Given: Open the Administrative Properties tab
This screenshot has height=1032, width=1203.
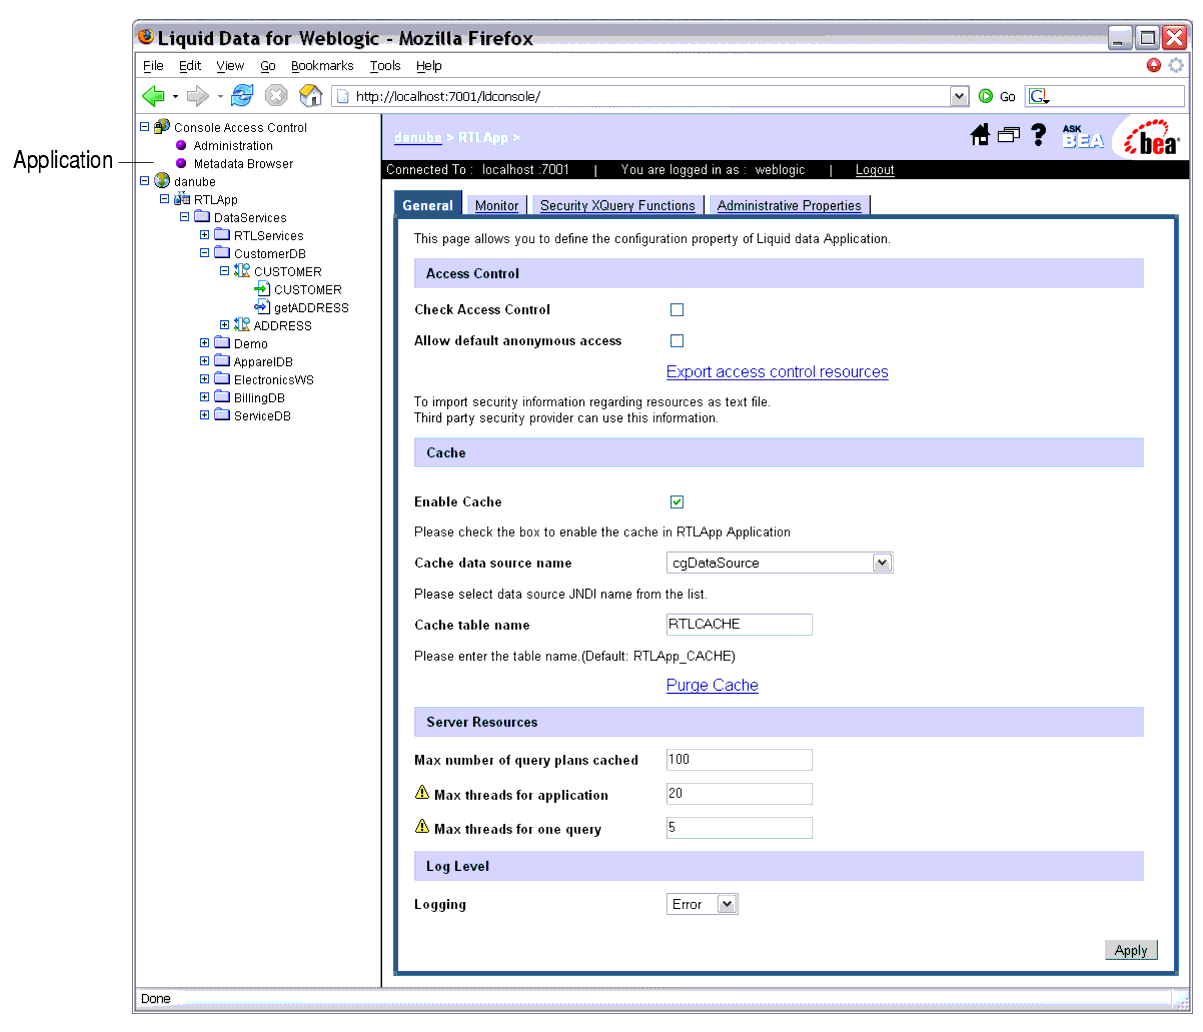Looking at the screenshot, I should [x=789, y=205].
